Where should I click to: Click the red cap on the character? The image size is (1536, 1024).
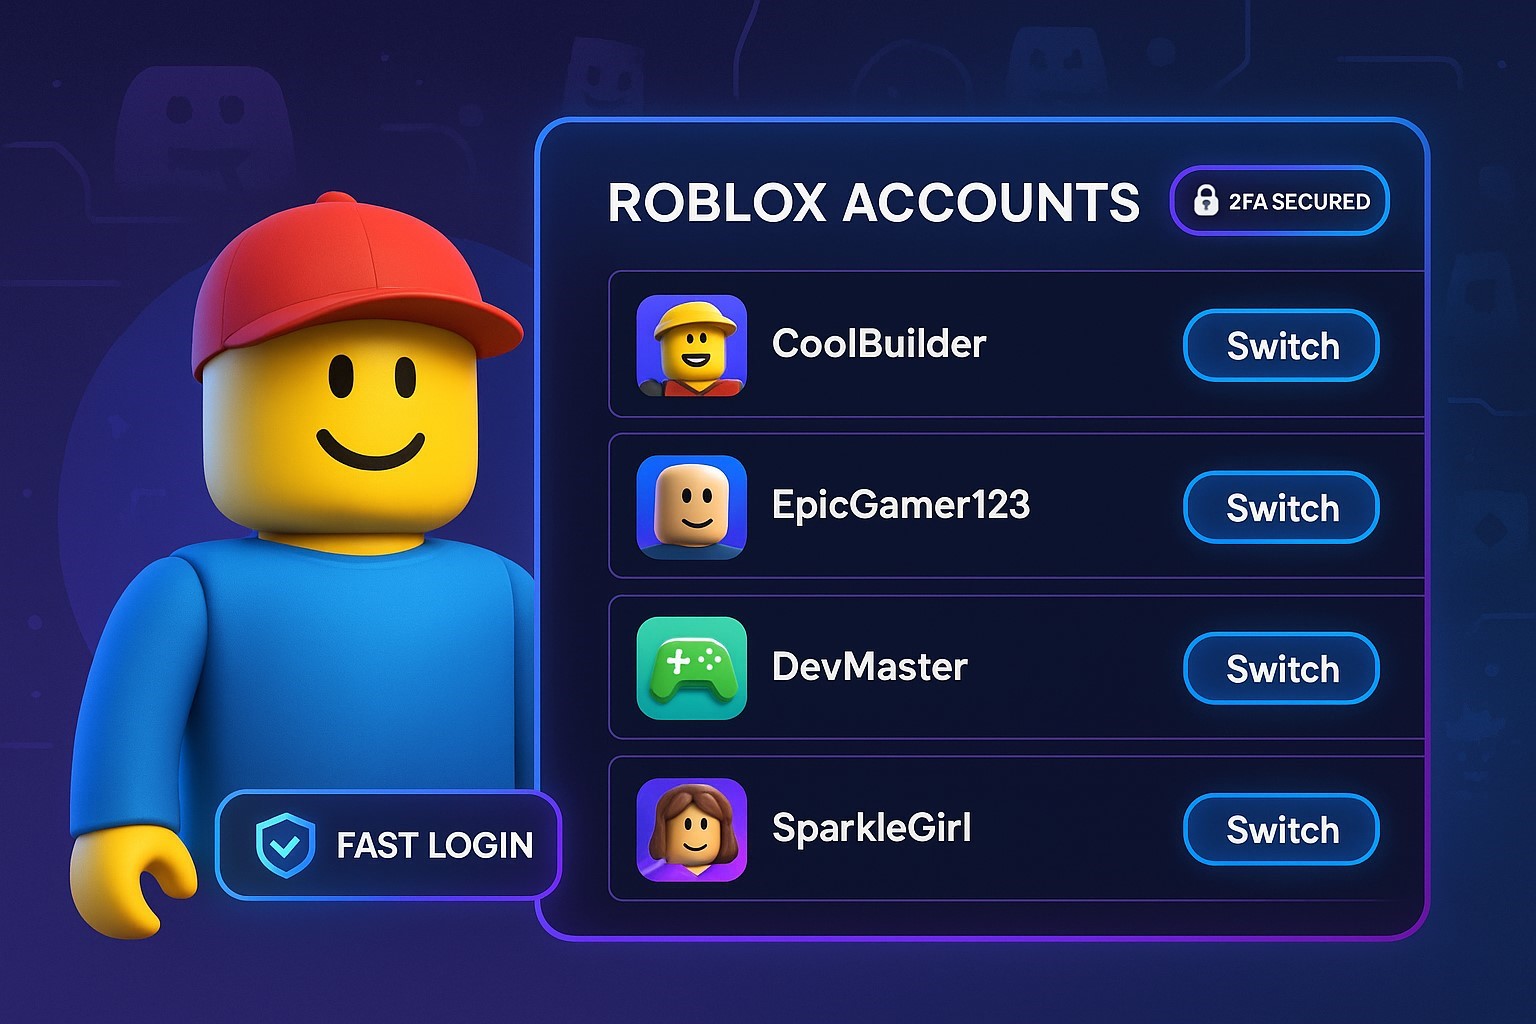[x=350, y=285]
